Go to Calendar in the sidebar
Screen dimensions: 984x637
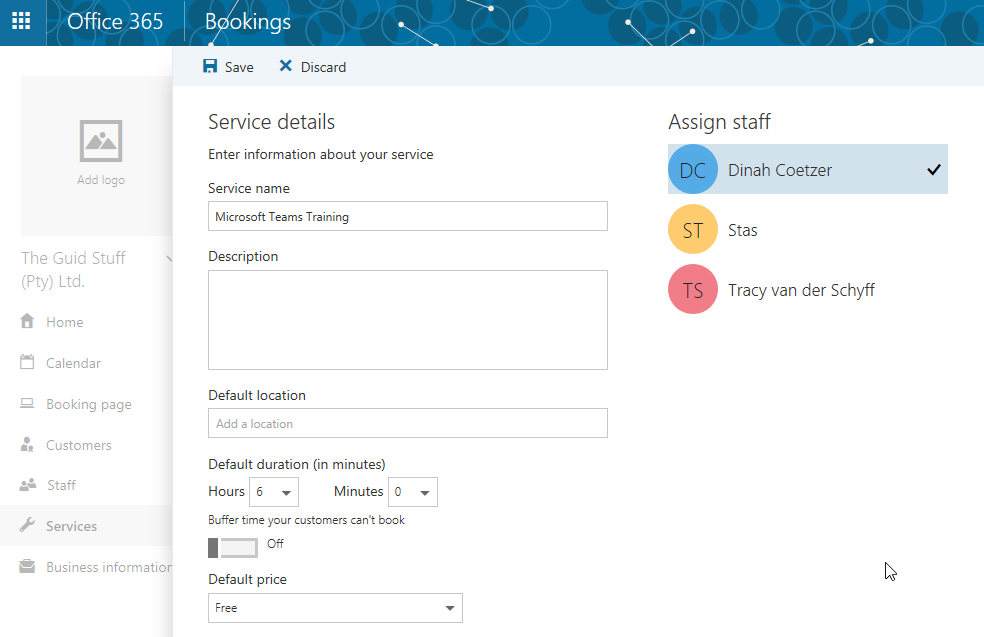tap(73, 363)
